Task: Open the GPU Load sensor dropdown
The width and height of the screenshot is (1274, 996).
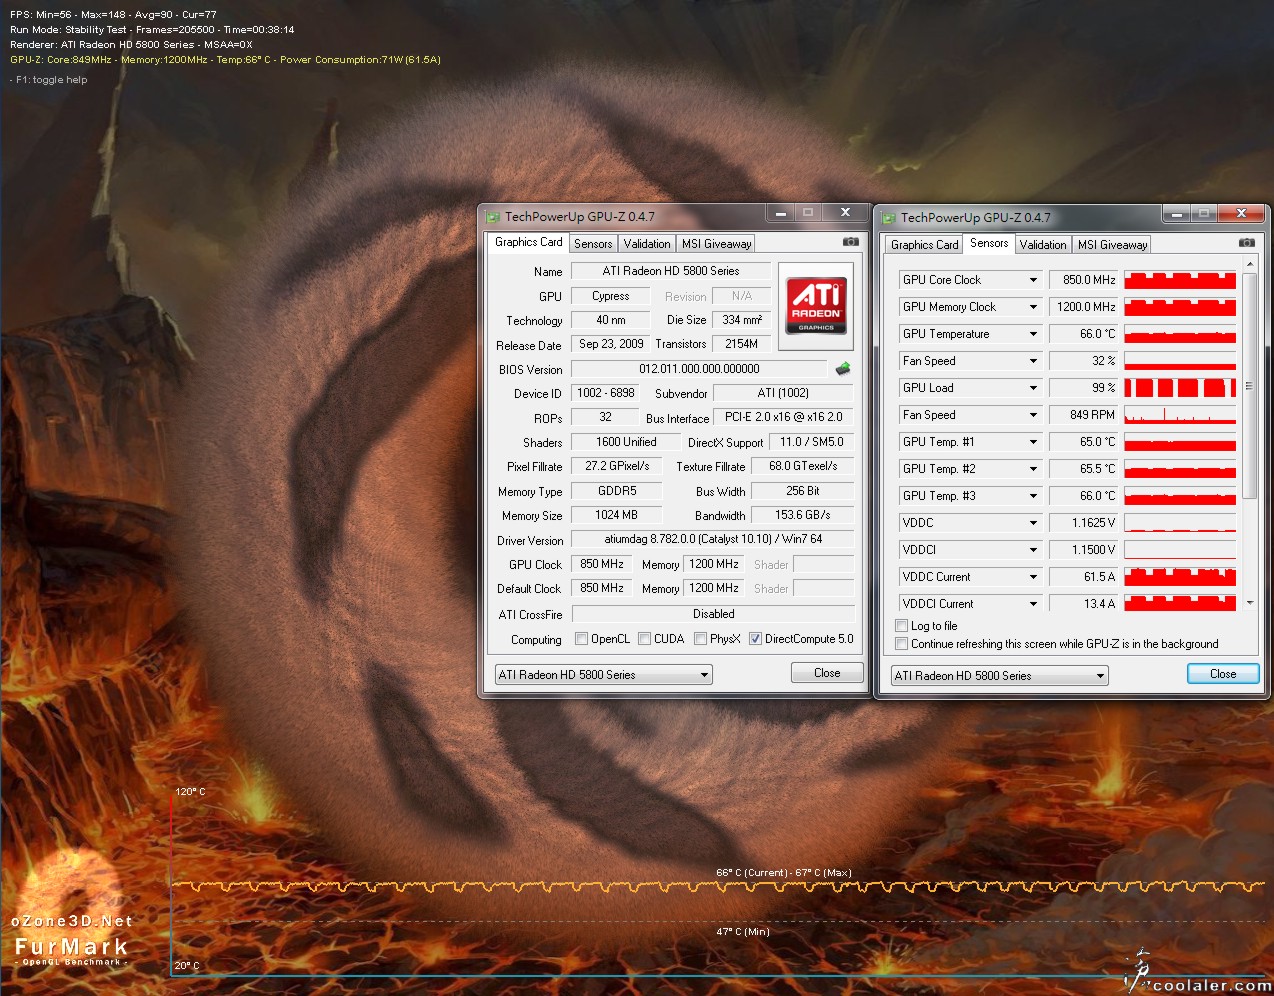Action: (1033, 388)
